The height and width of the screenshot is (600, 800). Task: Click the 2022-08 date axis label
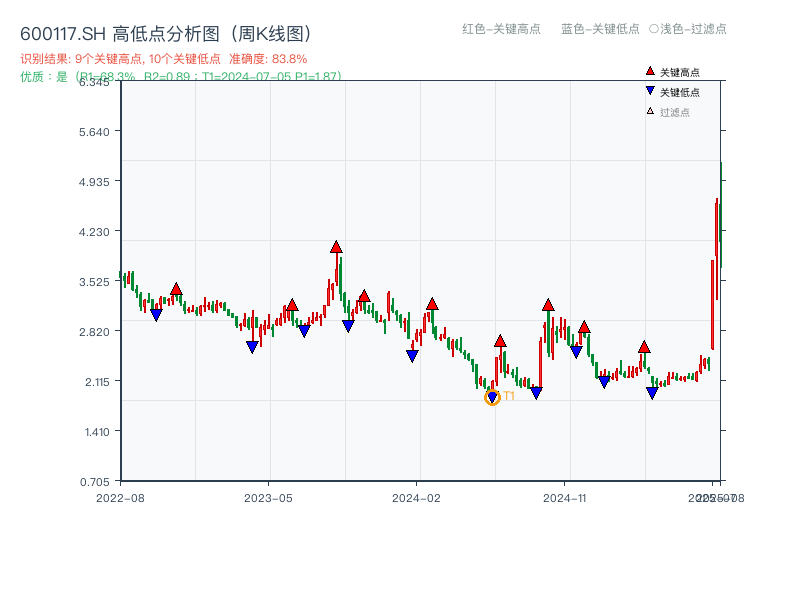tap(120, 498)
